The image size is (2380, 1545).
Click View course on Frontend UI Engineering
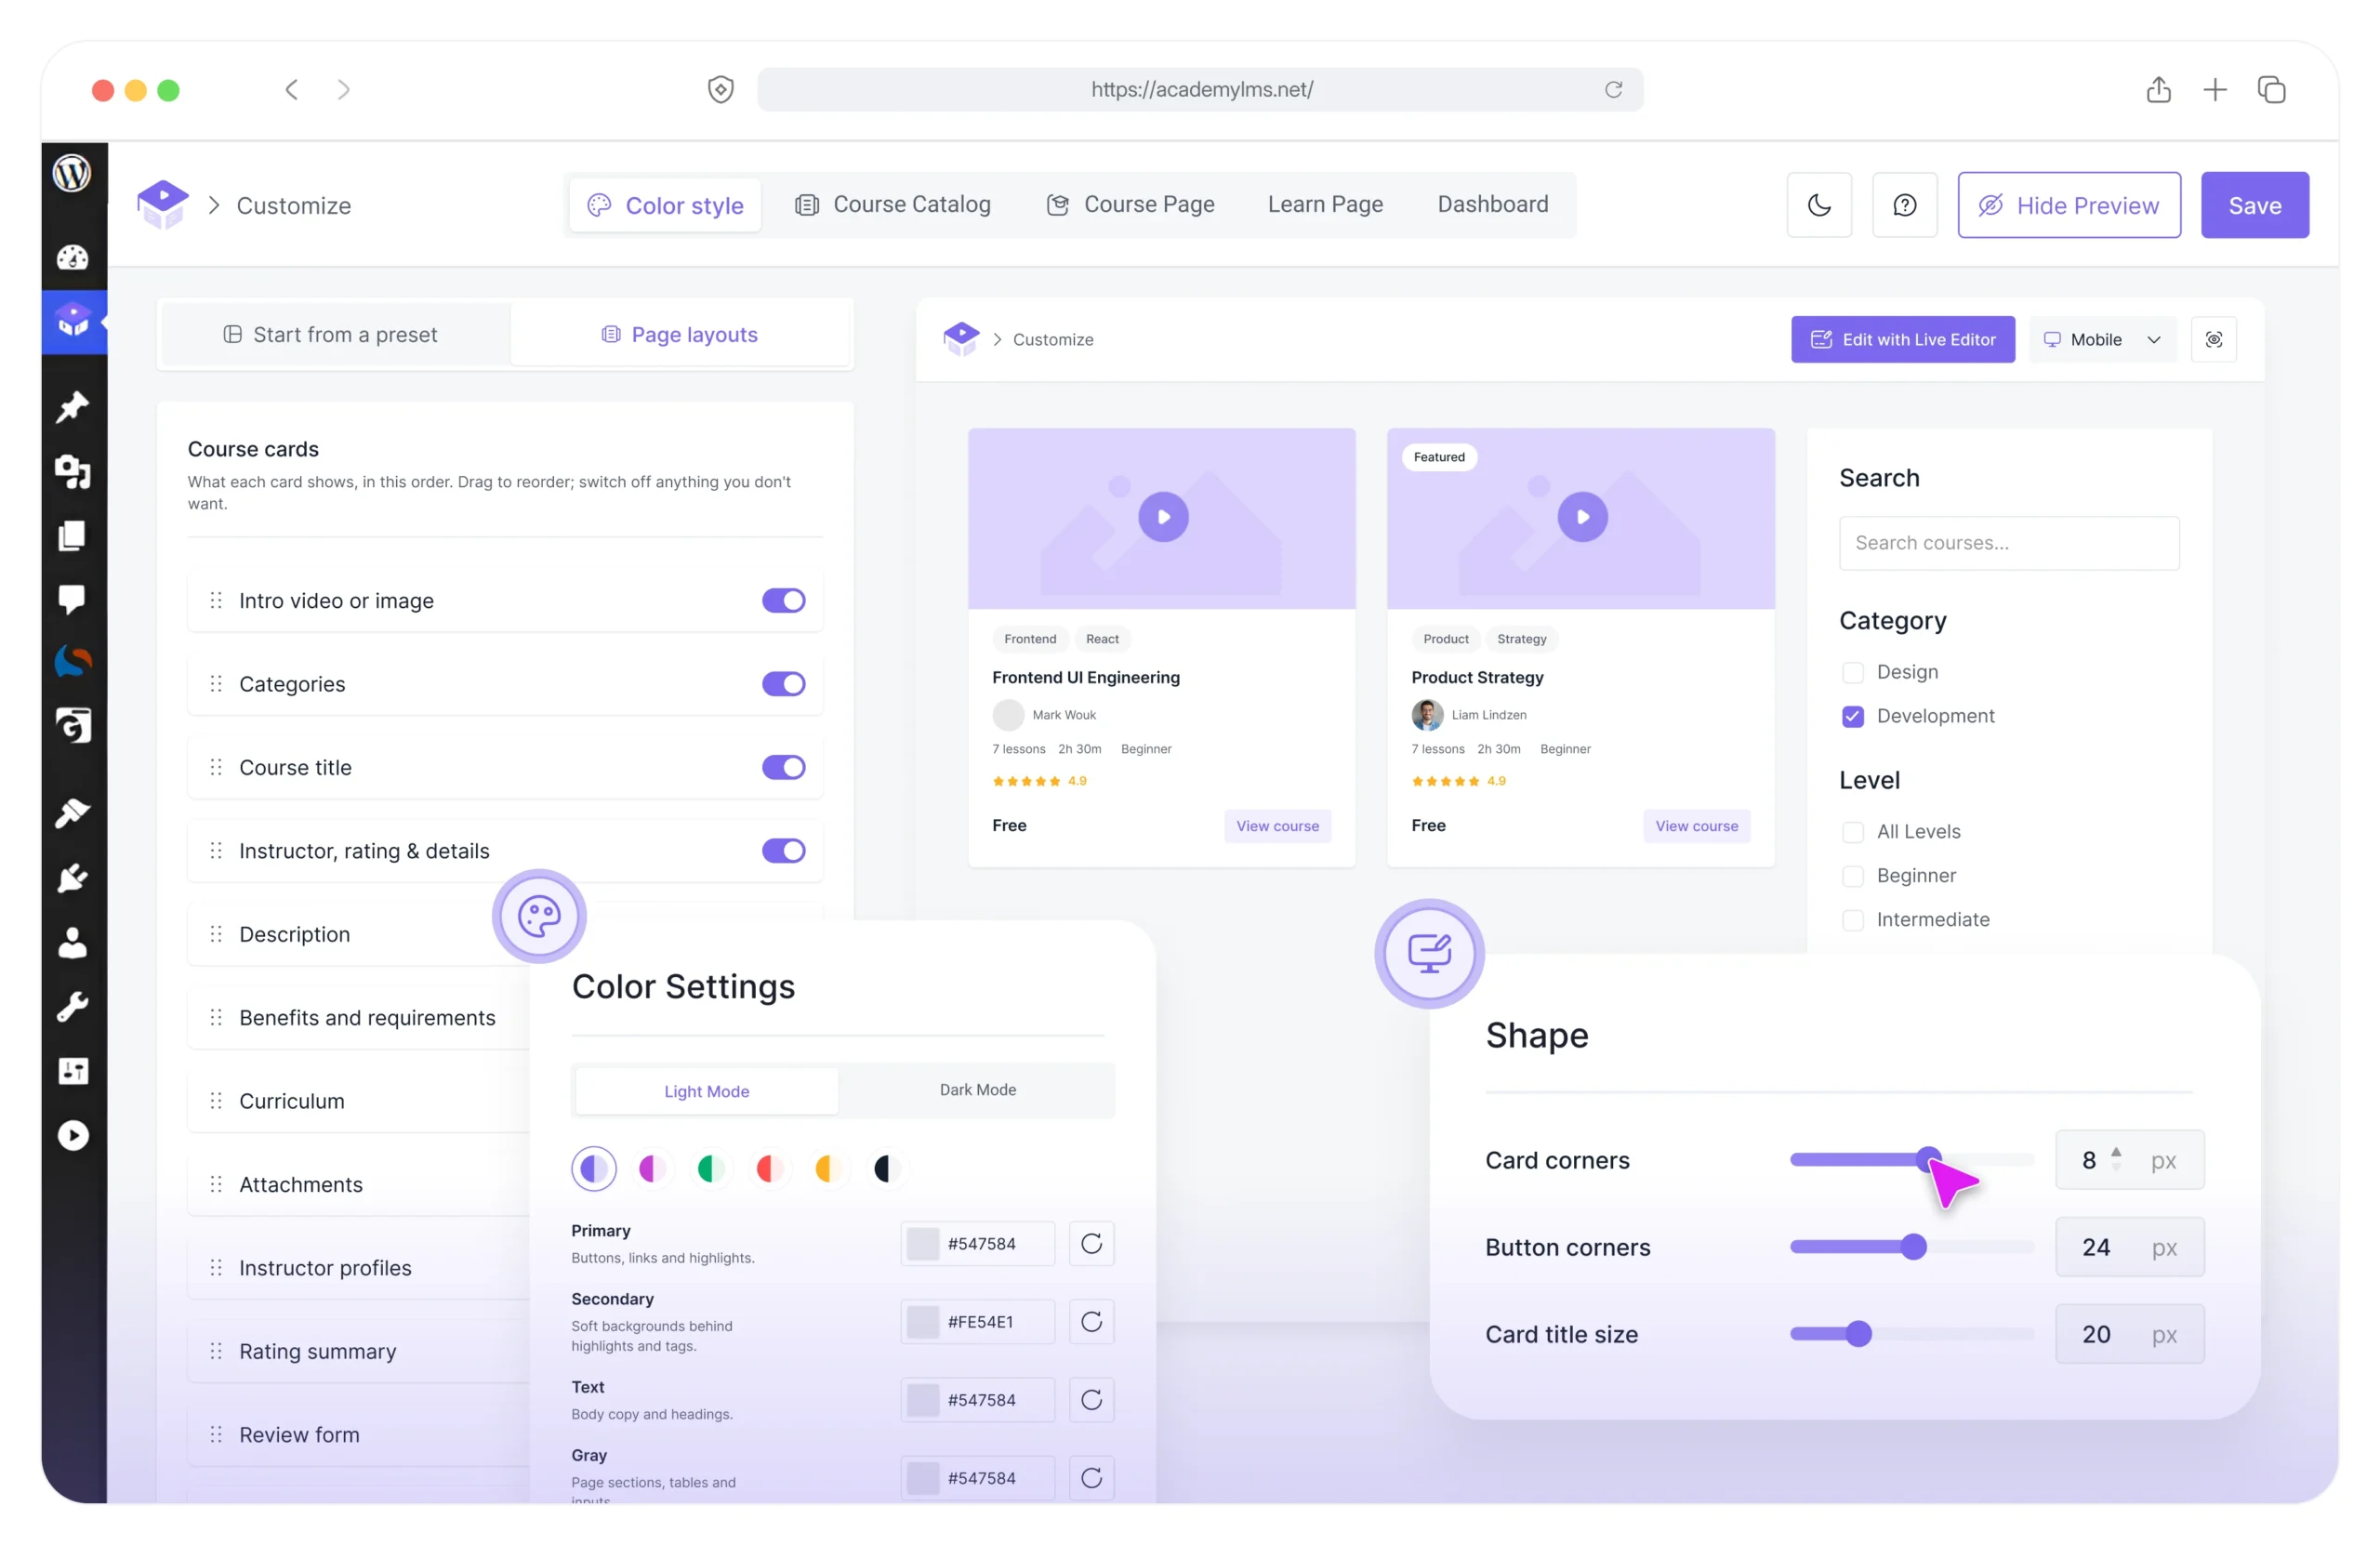[1277, 826]
